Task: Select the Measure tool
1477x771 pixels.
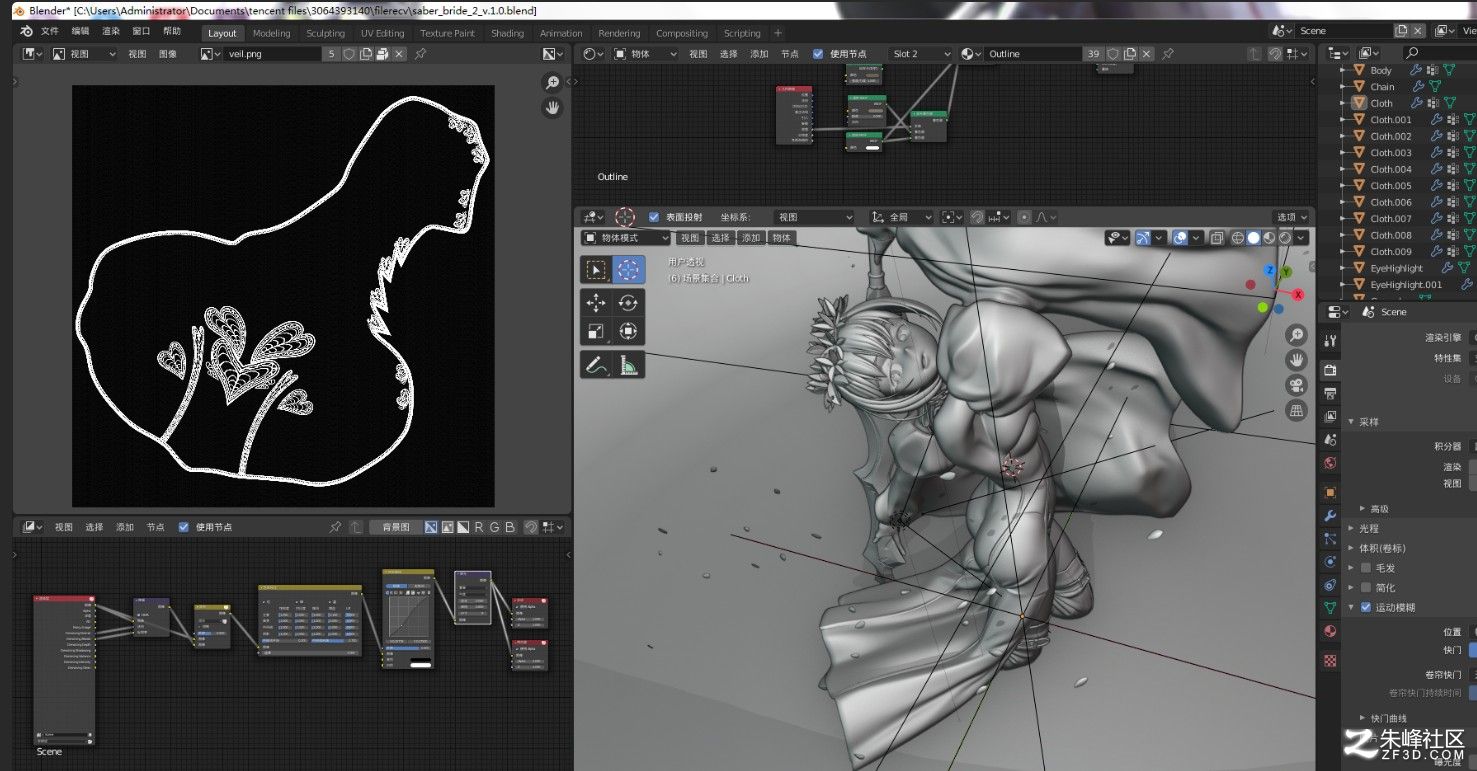Action: click(628, 365)
